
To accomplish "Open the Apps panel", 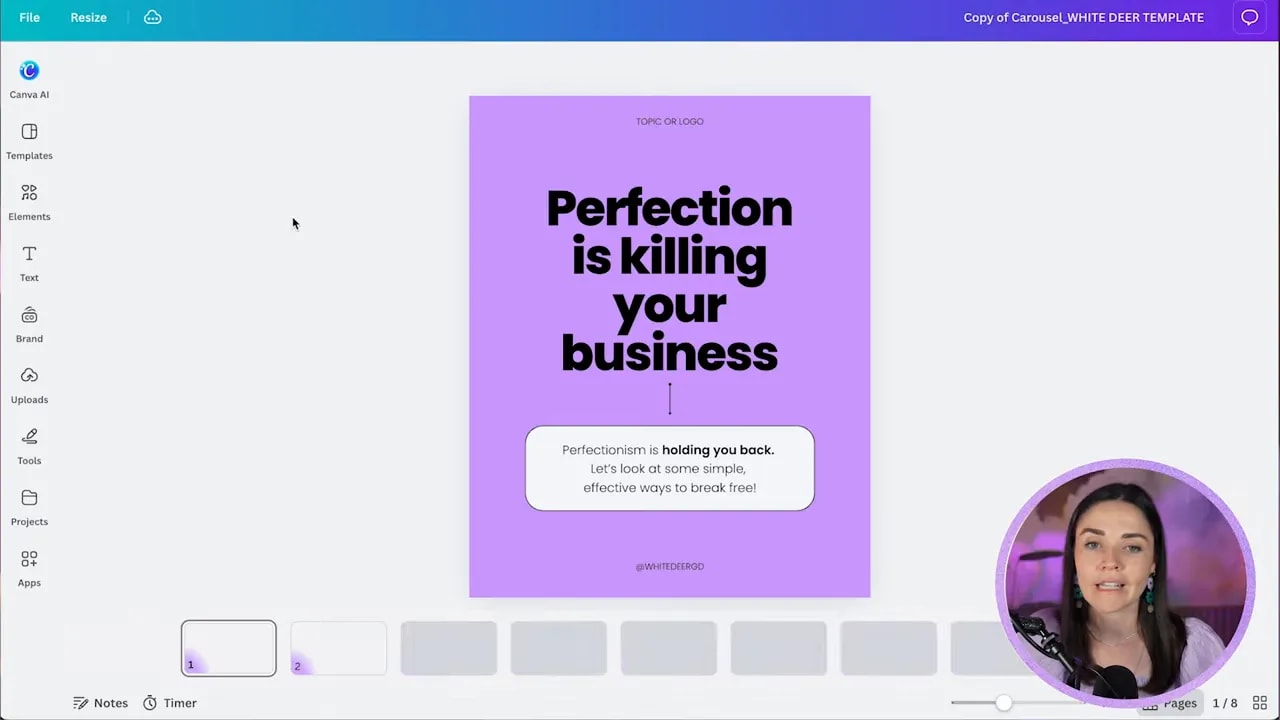I will (29, 568).
